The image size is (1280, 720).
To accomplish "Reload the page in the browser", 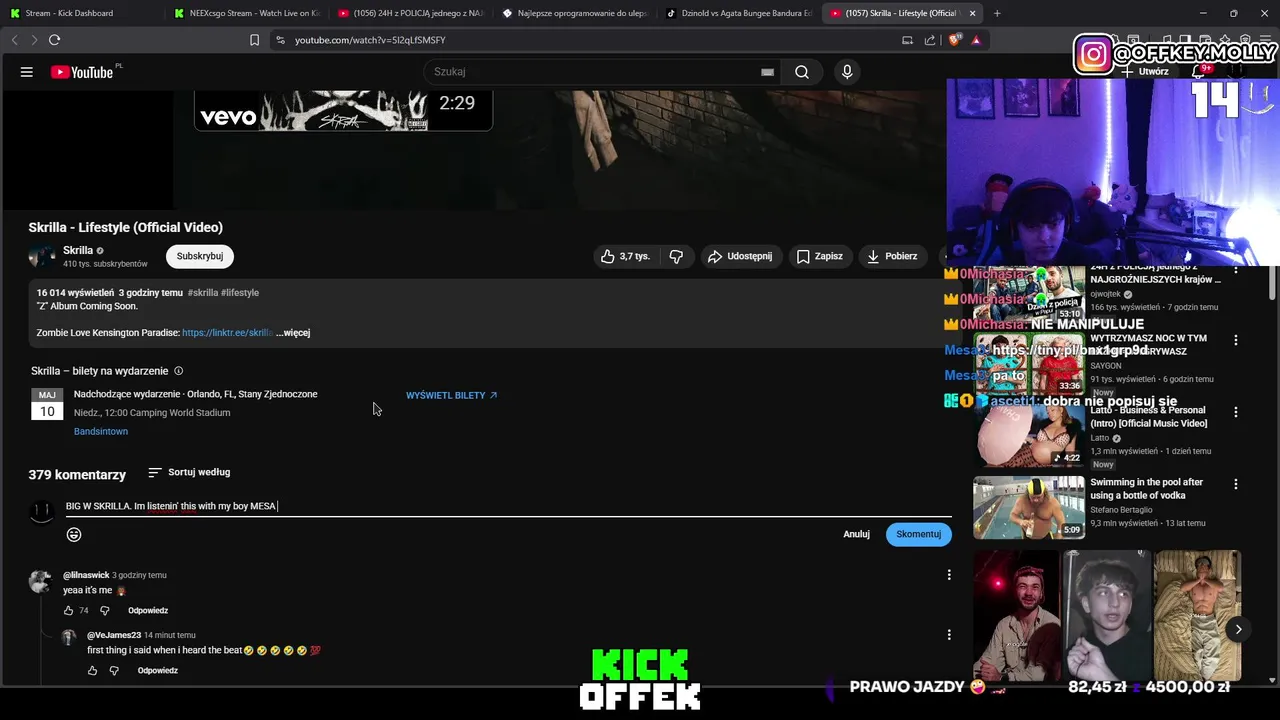I will point(54,40).
